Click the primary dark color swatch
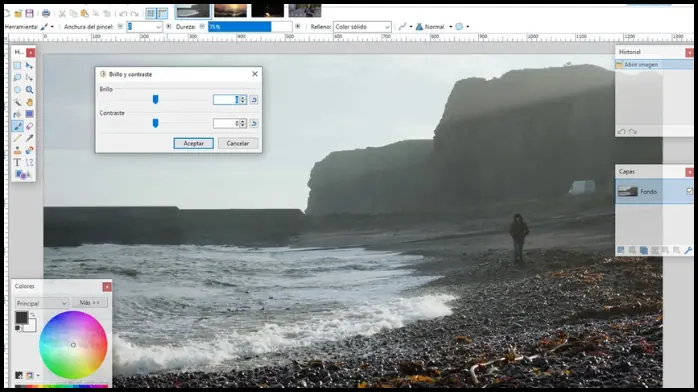This screenshot has height=392, width=698. tap(21, 317)
